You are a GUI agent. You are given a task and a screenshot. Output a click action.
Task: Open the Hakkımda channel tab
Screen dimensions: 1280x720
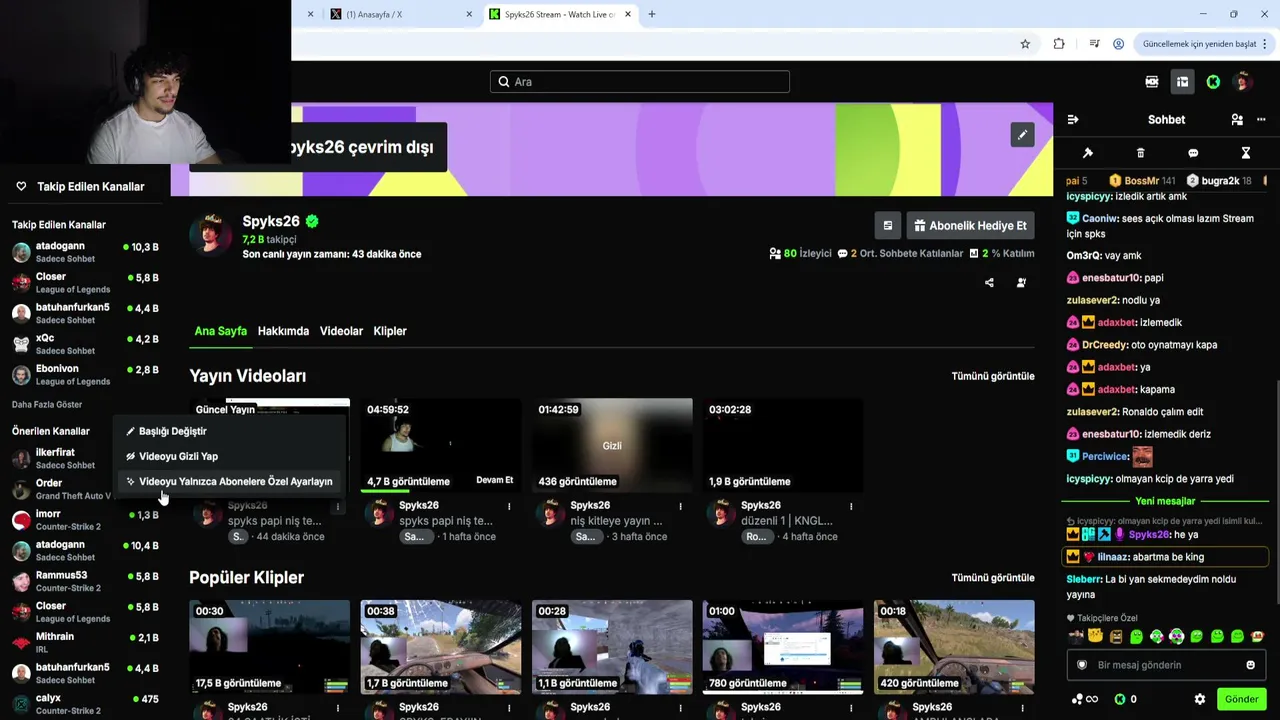pyautogui.click(x=283, y=331)
